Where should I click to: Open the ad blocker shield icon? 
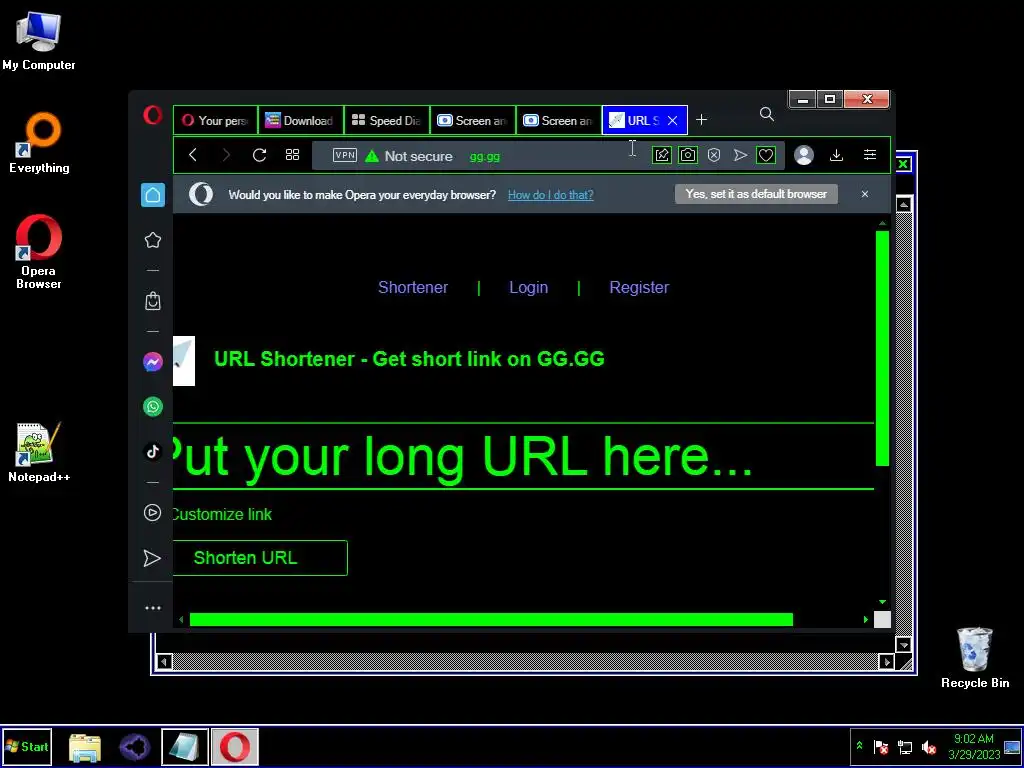714,155
